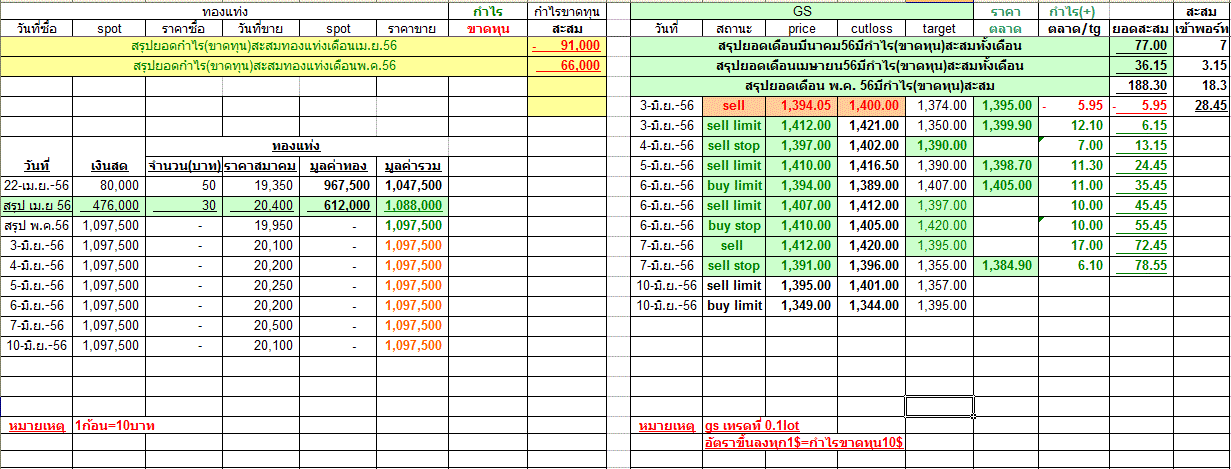Click the 12.10 profit cell
The width and height of the screenshot is (1231, 469).
(1075, 126)
